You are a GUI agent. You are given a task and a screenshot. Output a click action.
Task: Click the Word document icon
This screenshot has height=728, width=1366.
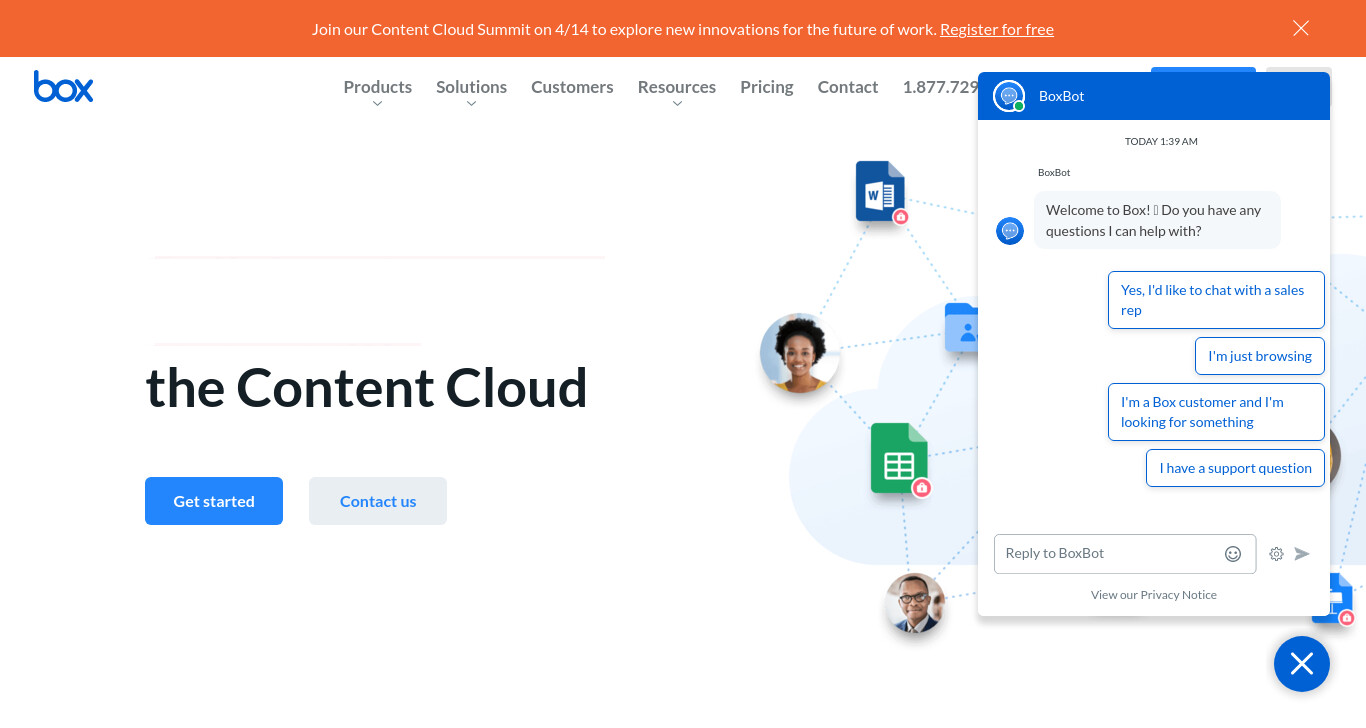point(880,191)
